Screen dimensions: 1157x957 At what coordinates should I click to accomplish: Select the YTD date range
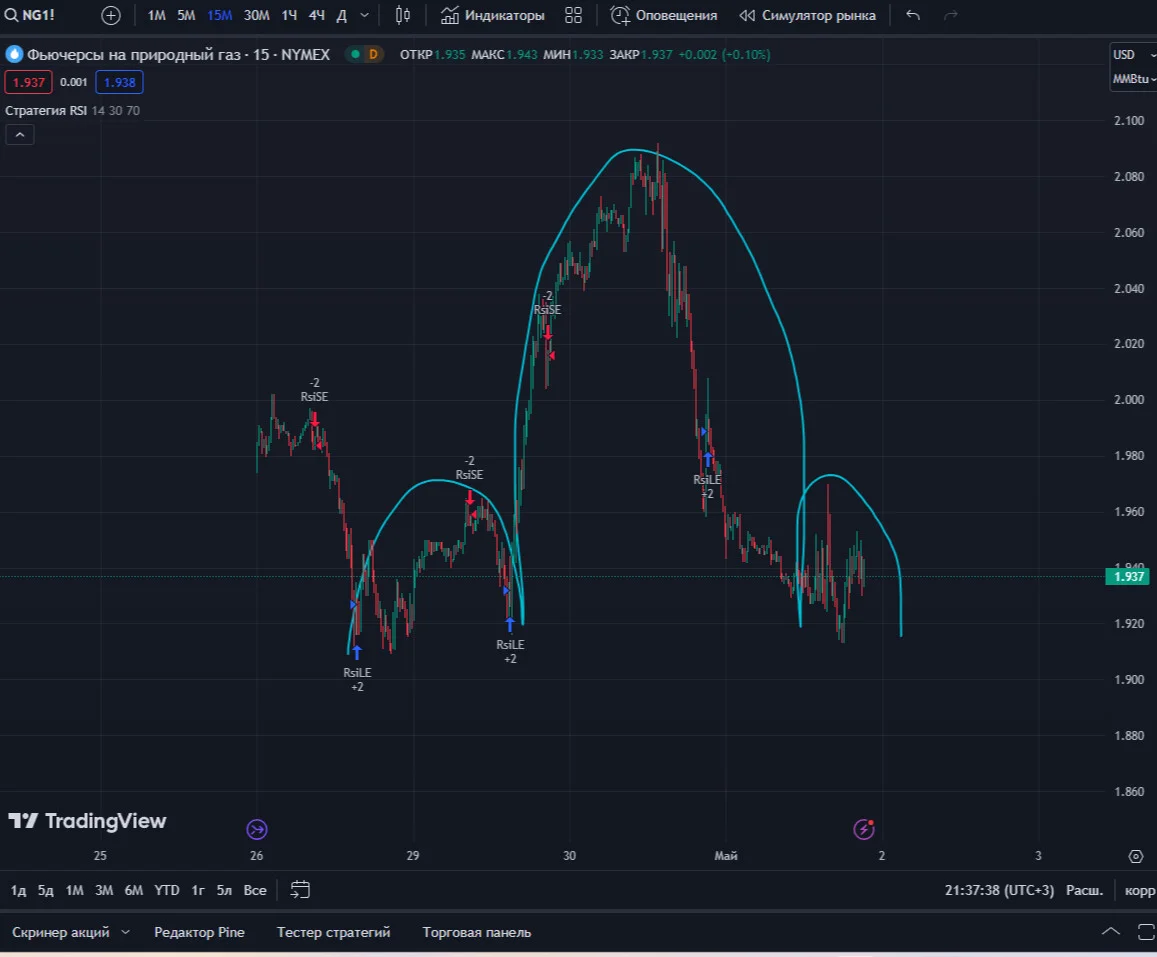pyautogui.click(x=167, y=891)
